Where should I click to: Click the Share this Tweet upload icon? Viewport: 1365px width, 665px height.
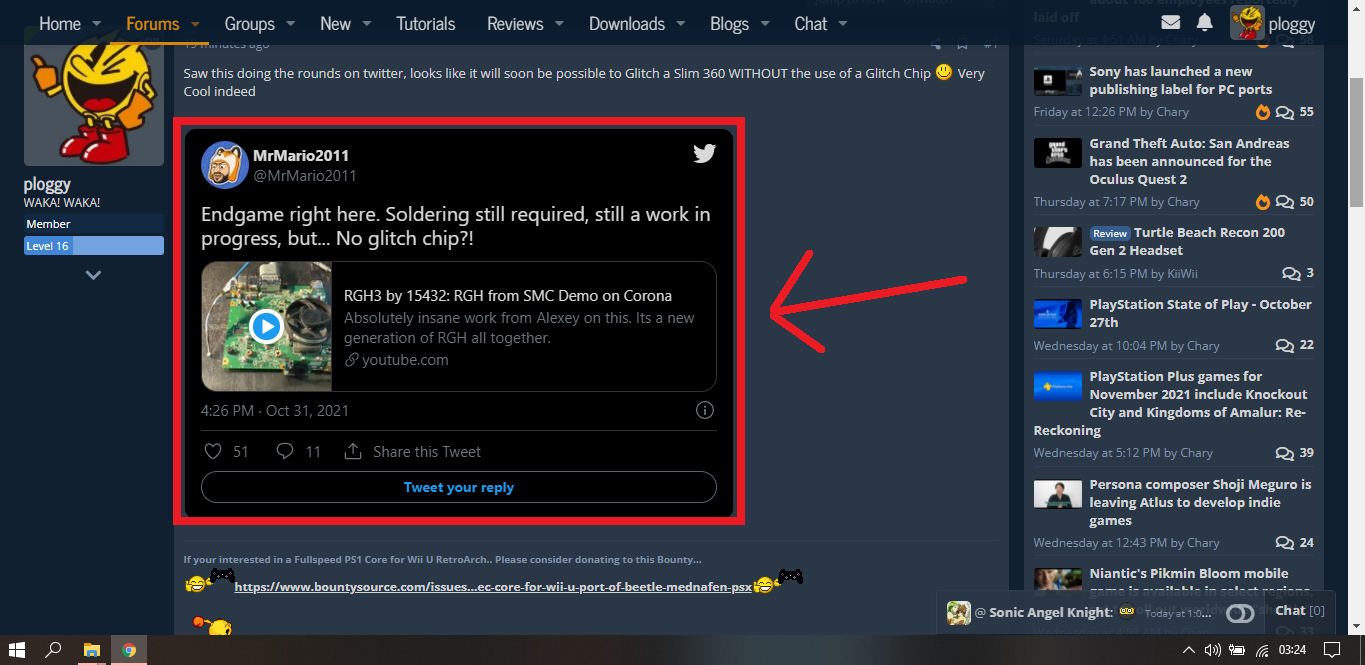(x=352, y=451)
